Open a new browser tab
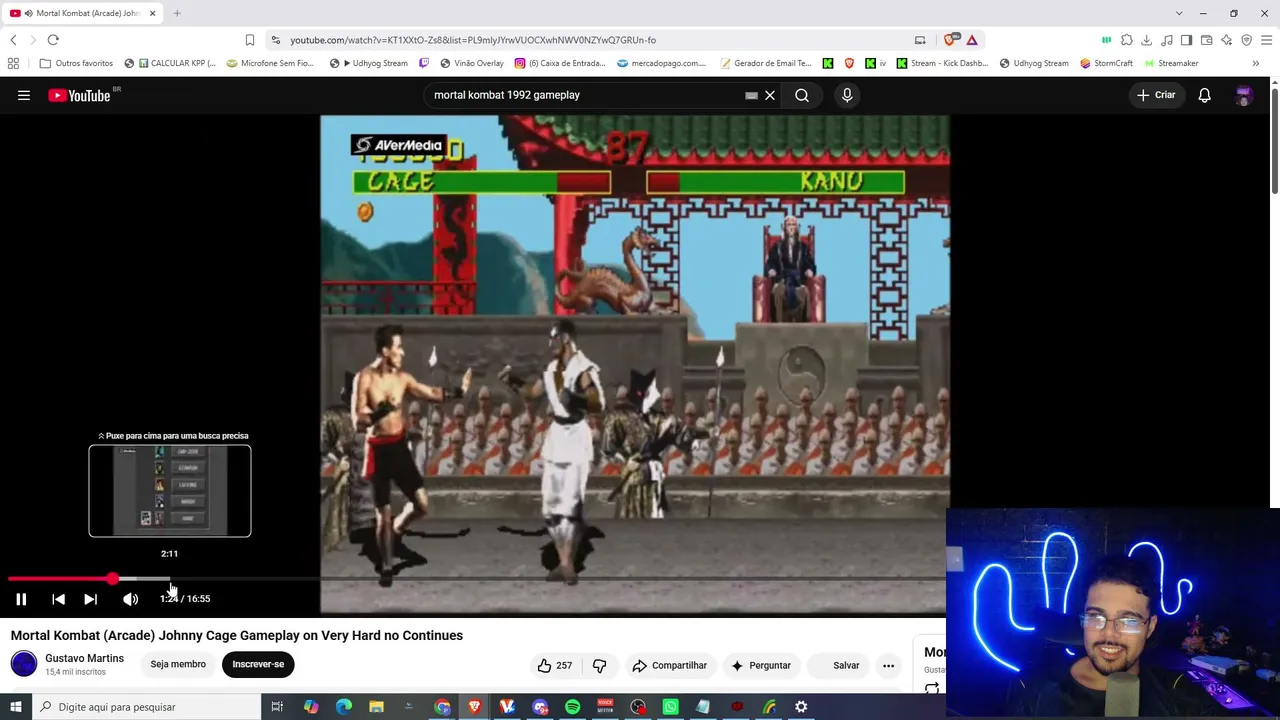 (177, 13)
